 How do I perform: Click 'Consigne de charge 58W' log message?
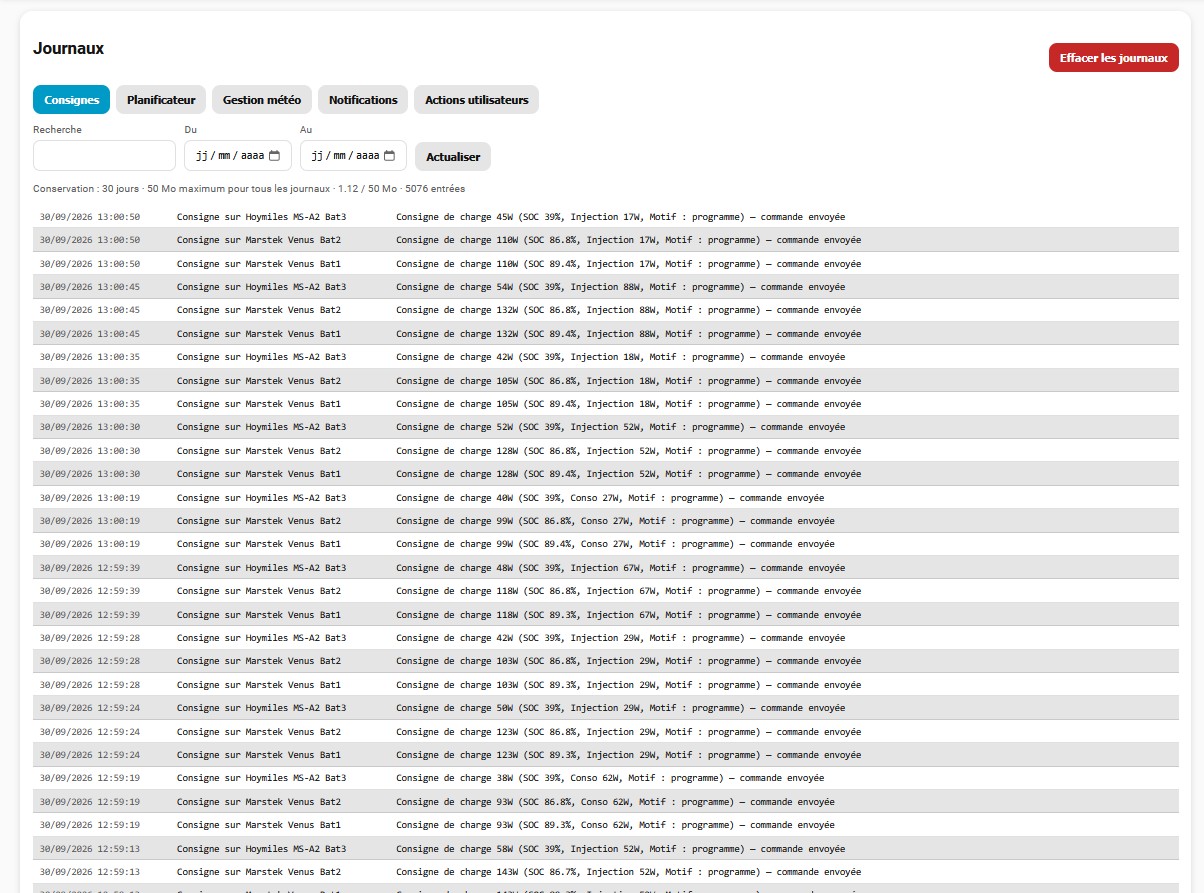pyautogui.click(x=620, y=849)
